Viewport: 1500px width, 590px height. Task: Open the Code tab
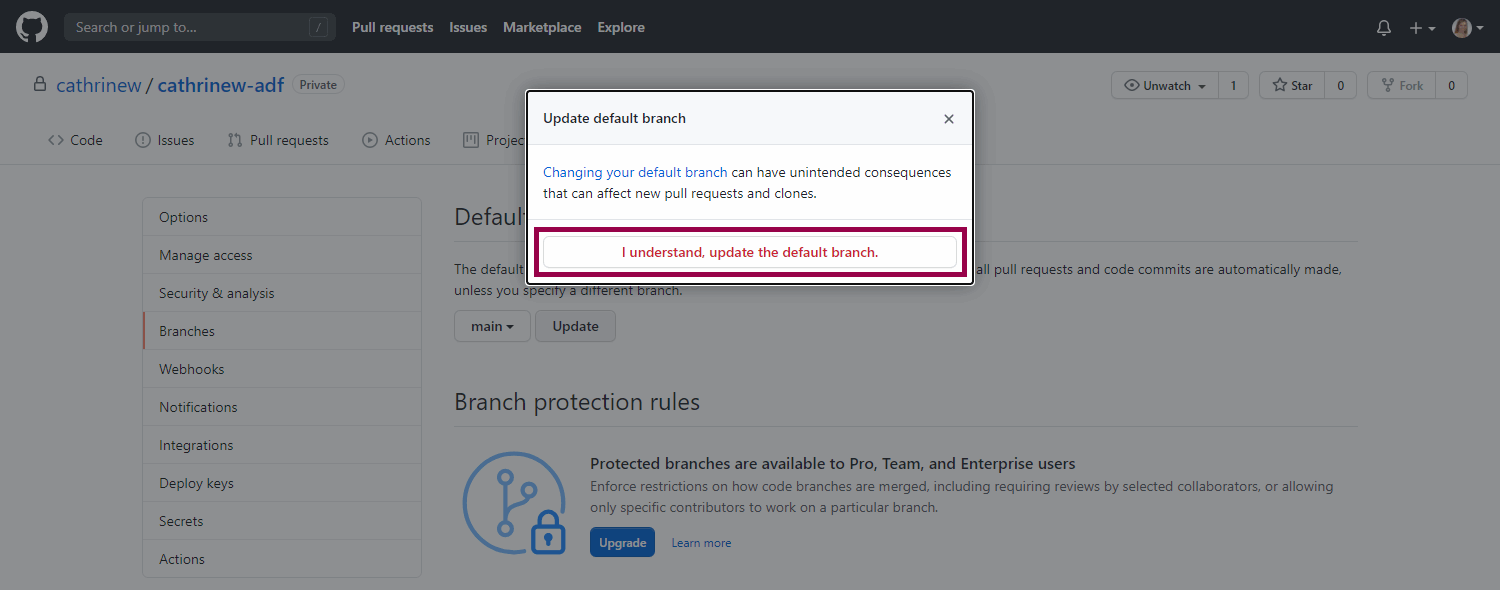click(75, 140)
